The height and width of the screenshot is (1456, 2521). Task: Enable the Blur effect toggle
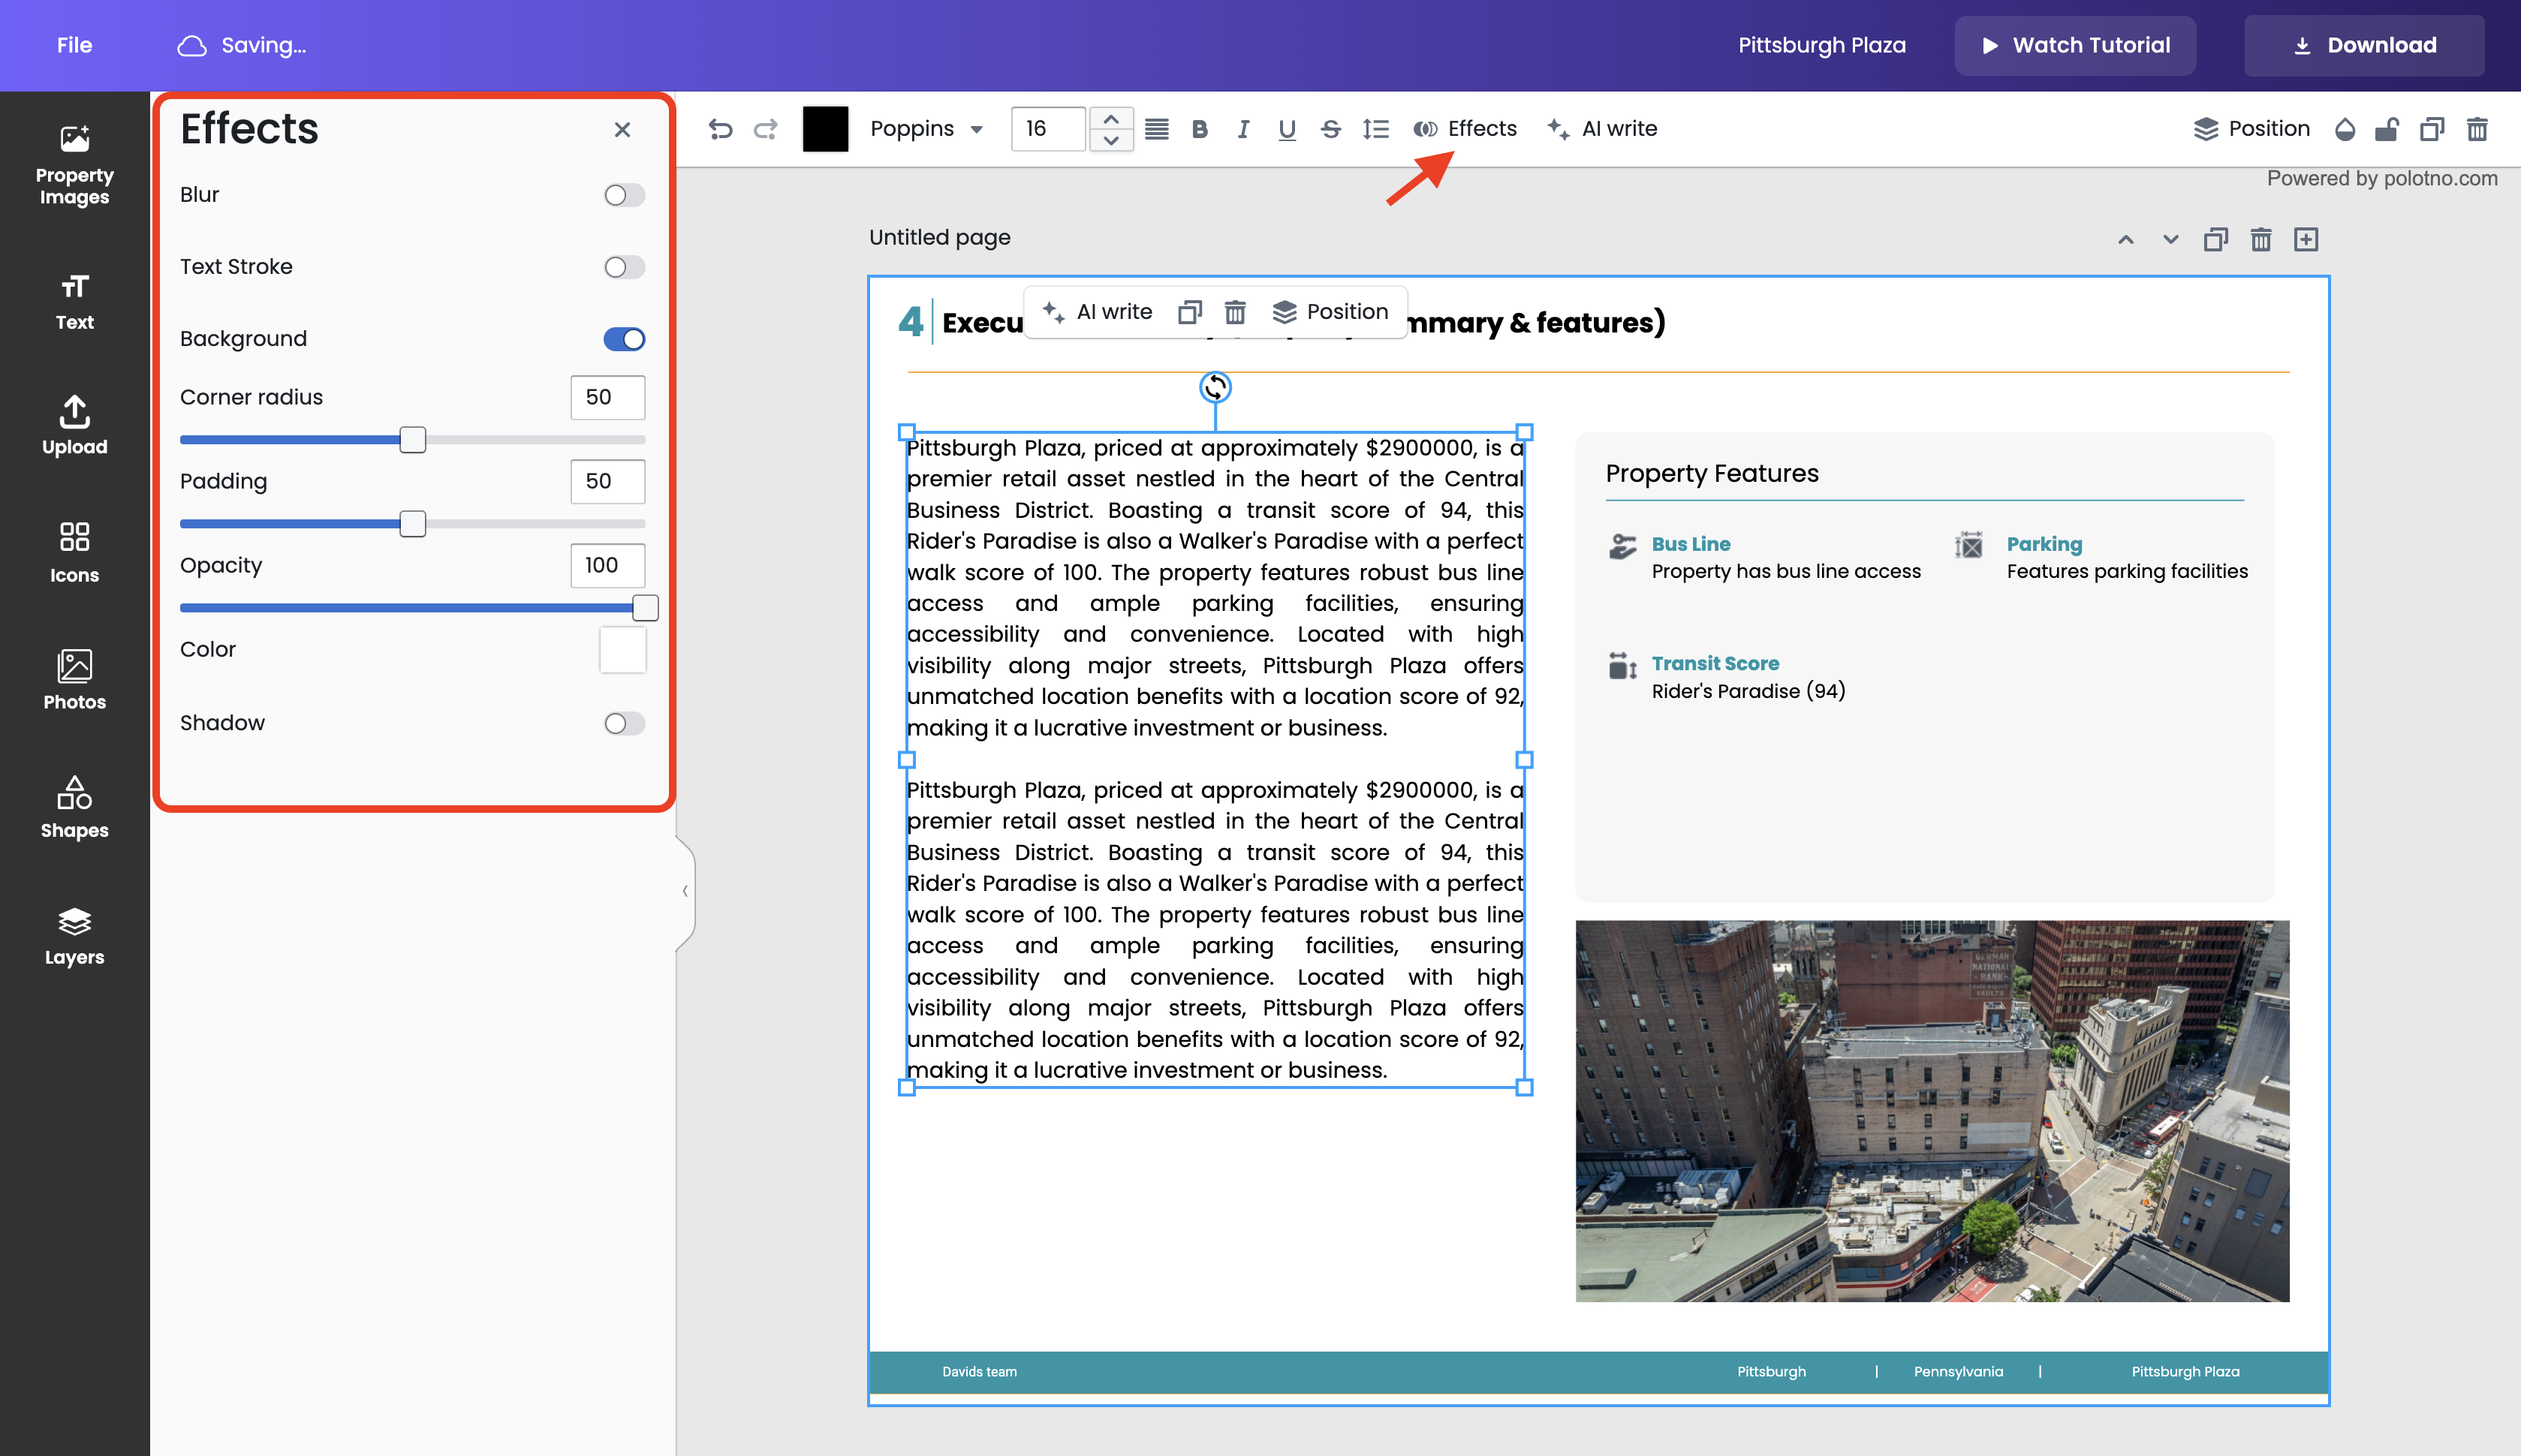[x=624, y=195]
